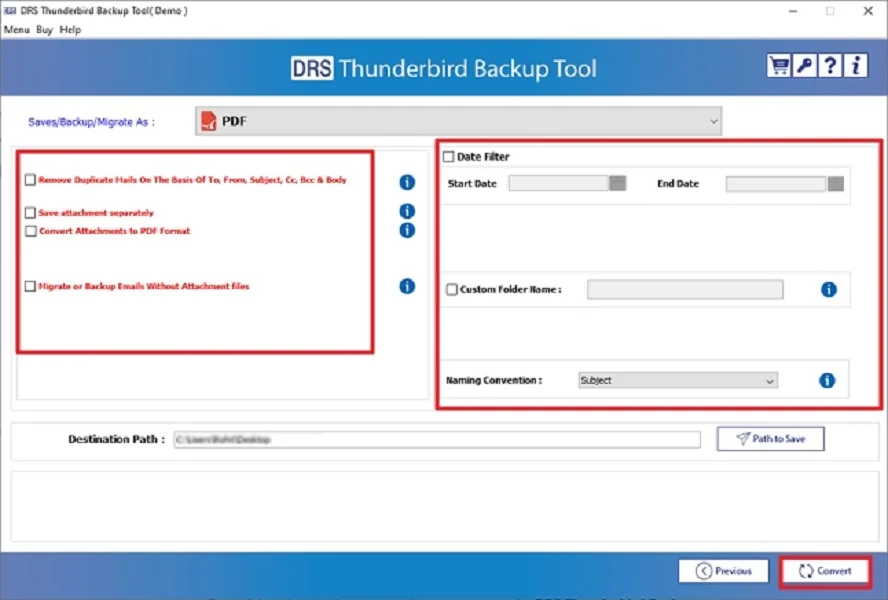Open the Menu item in the menu bar
The width and height of the screenshot is (888, 600).
[16, 30]
